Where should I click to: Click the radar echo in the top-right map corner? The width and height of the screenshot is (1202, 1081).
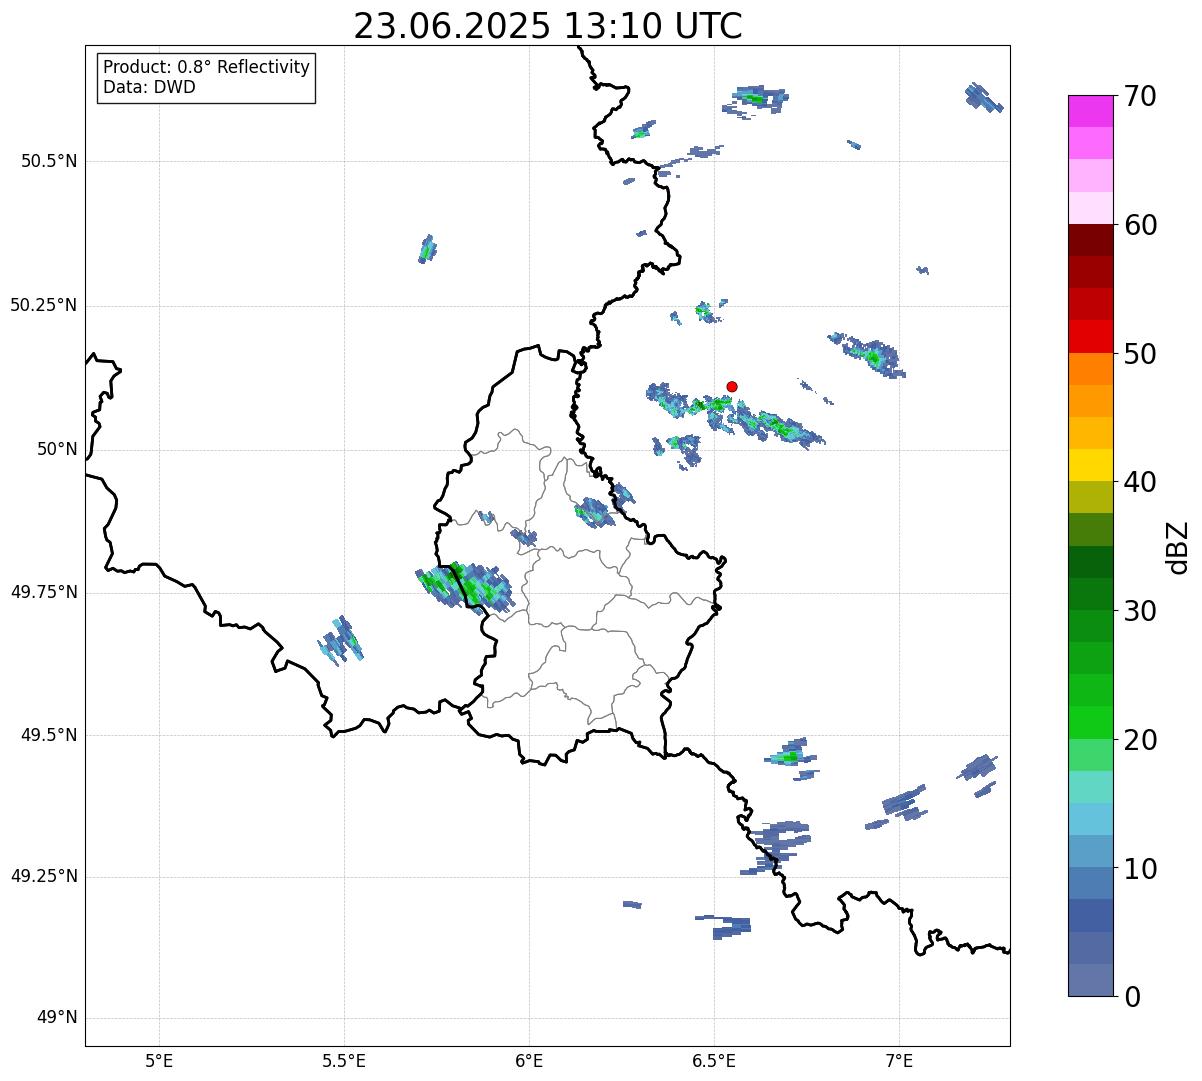click(x=984, y=97)
